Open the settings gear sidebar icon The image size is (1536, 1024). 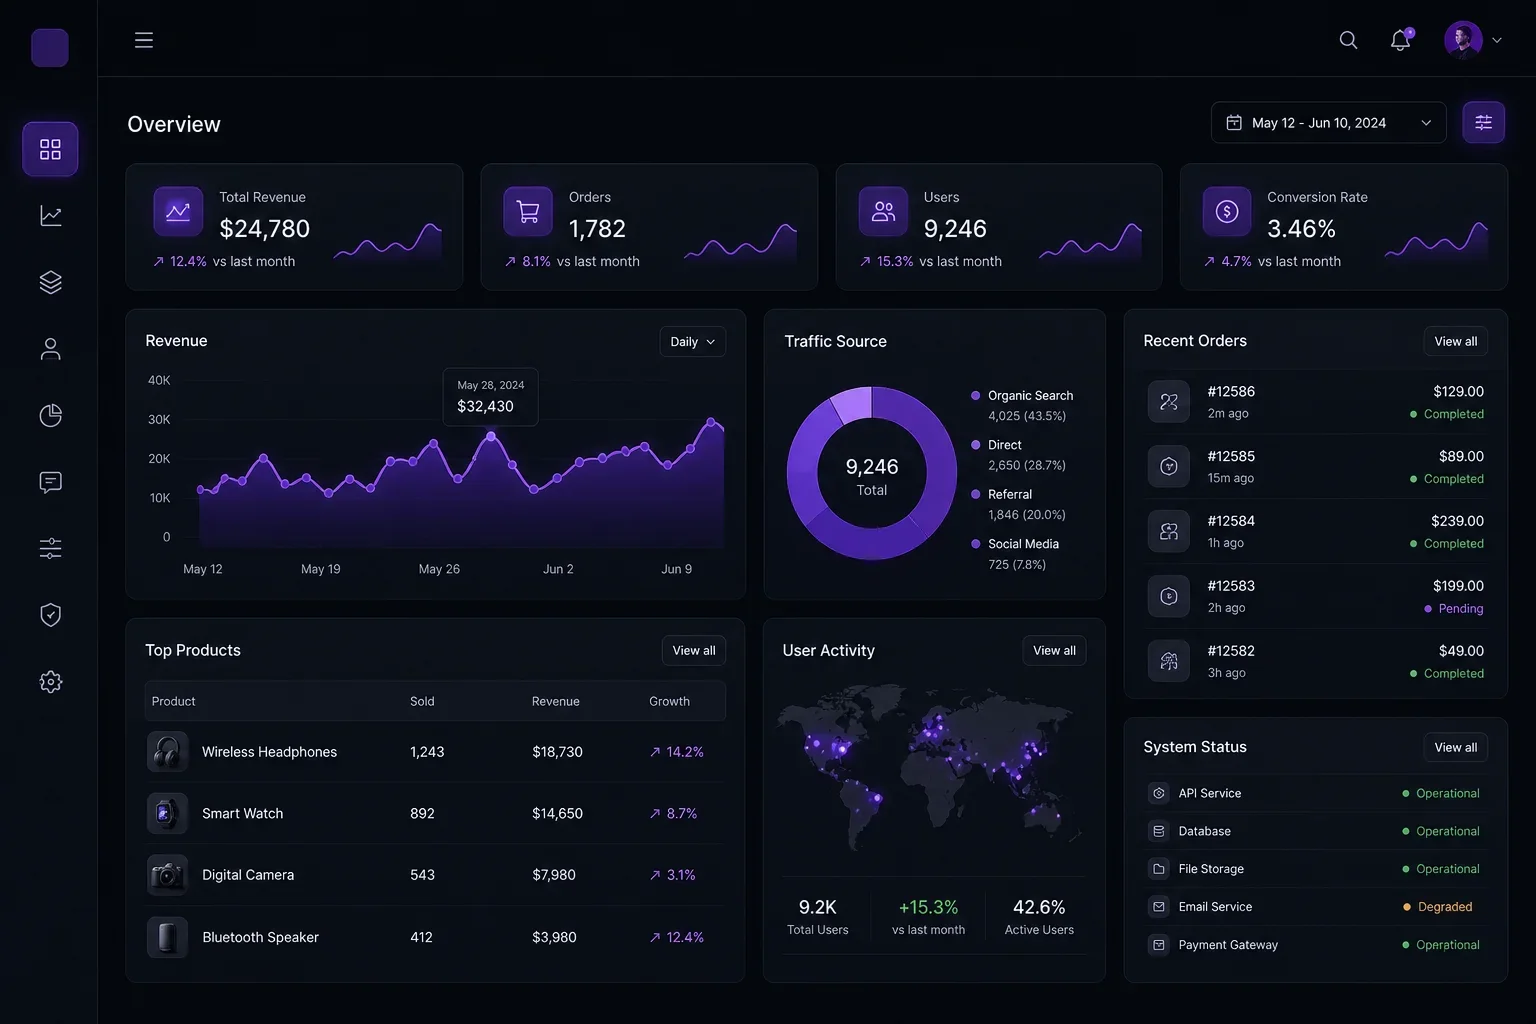(50, 682)
